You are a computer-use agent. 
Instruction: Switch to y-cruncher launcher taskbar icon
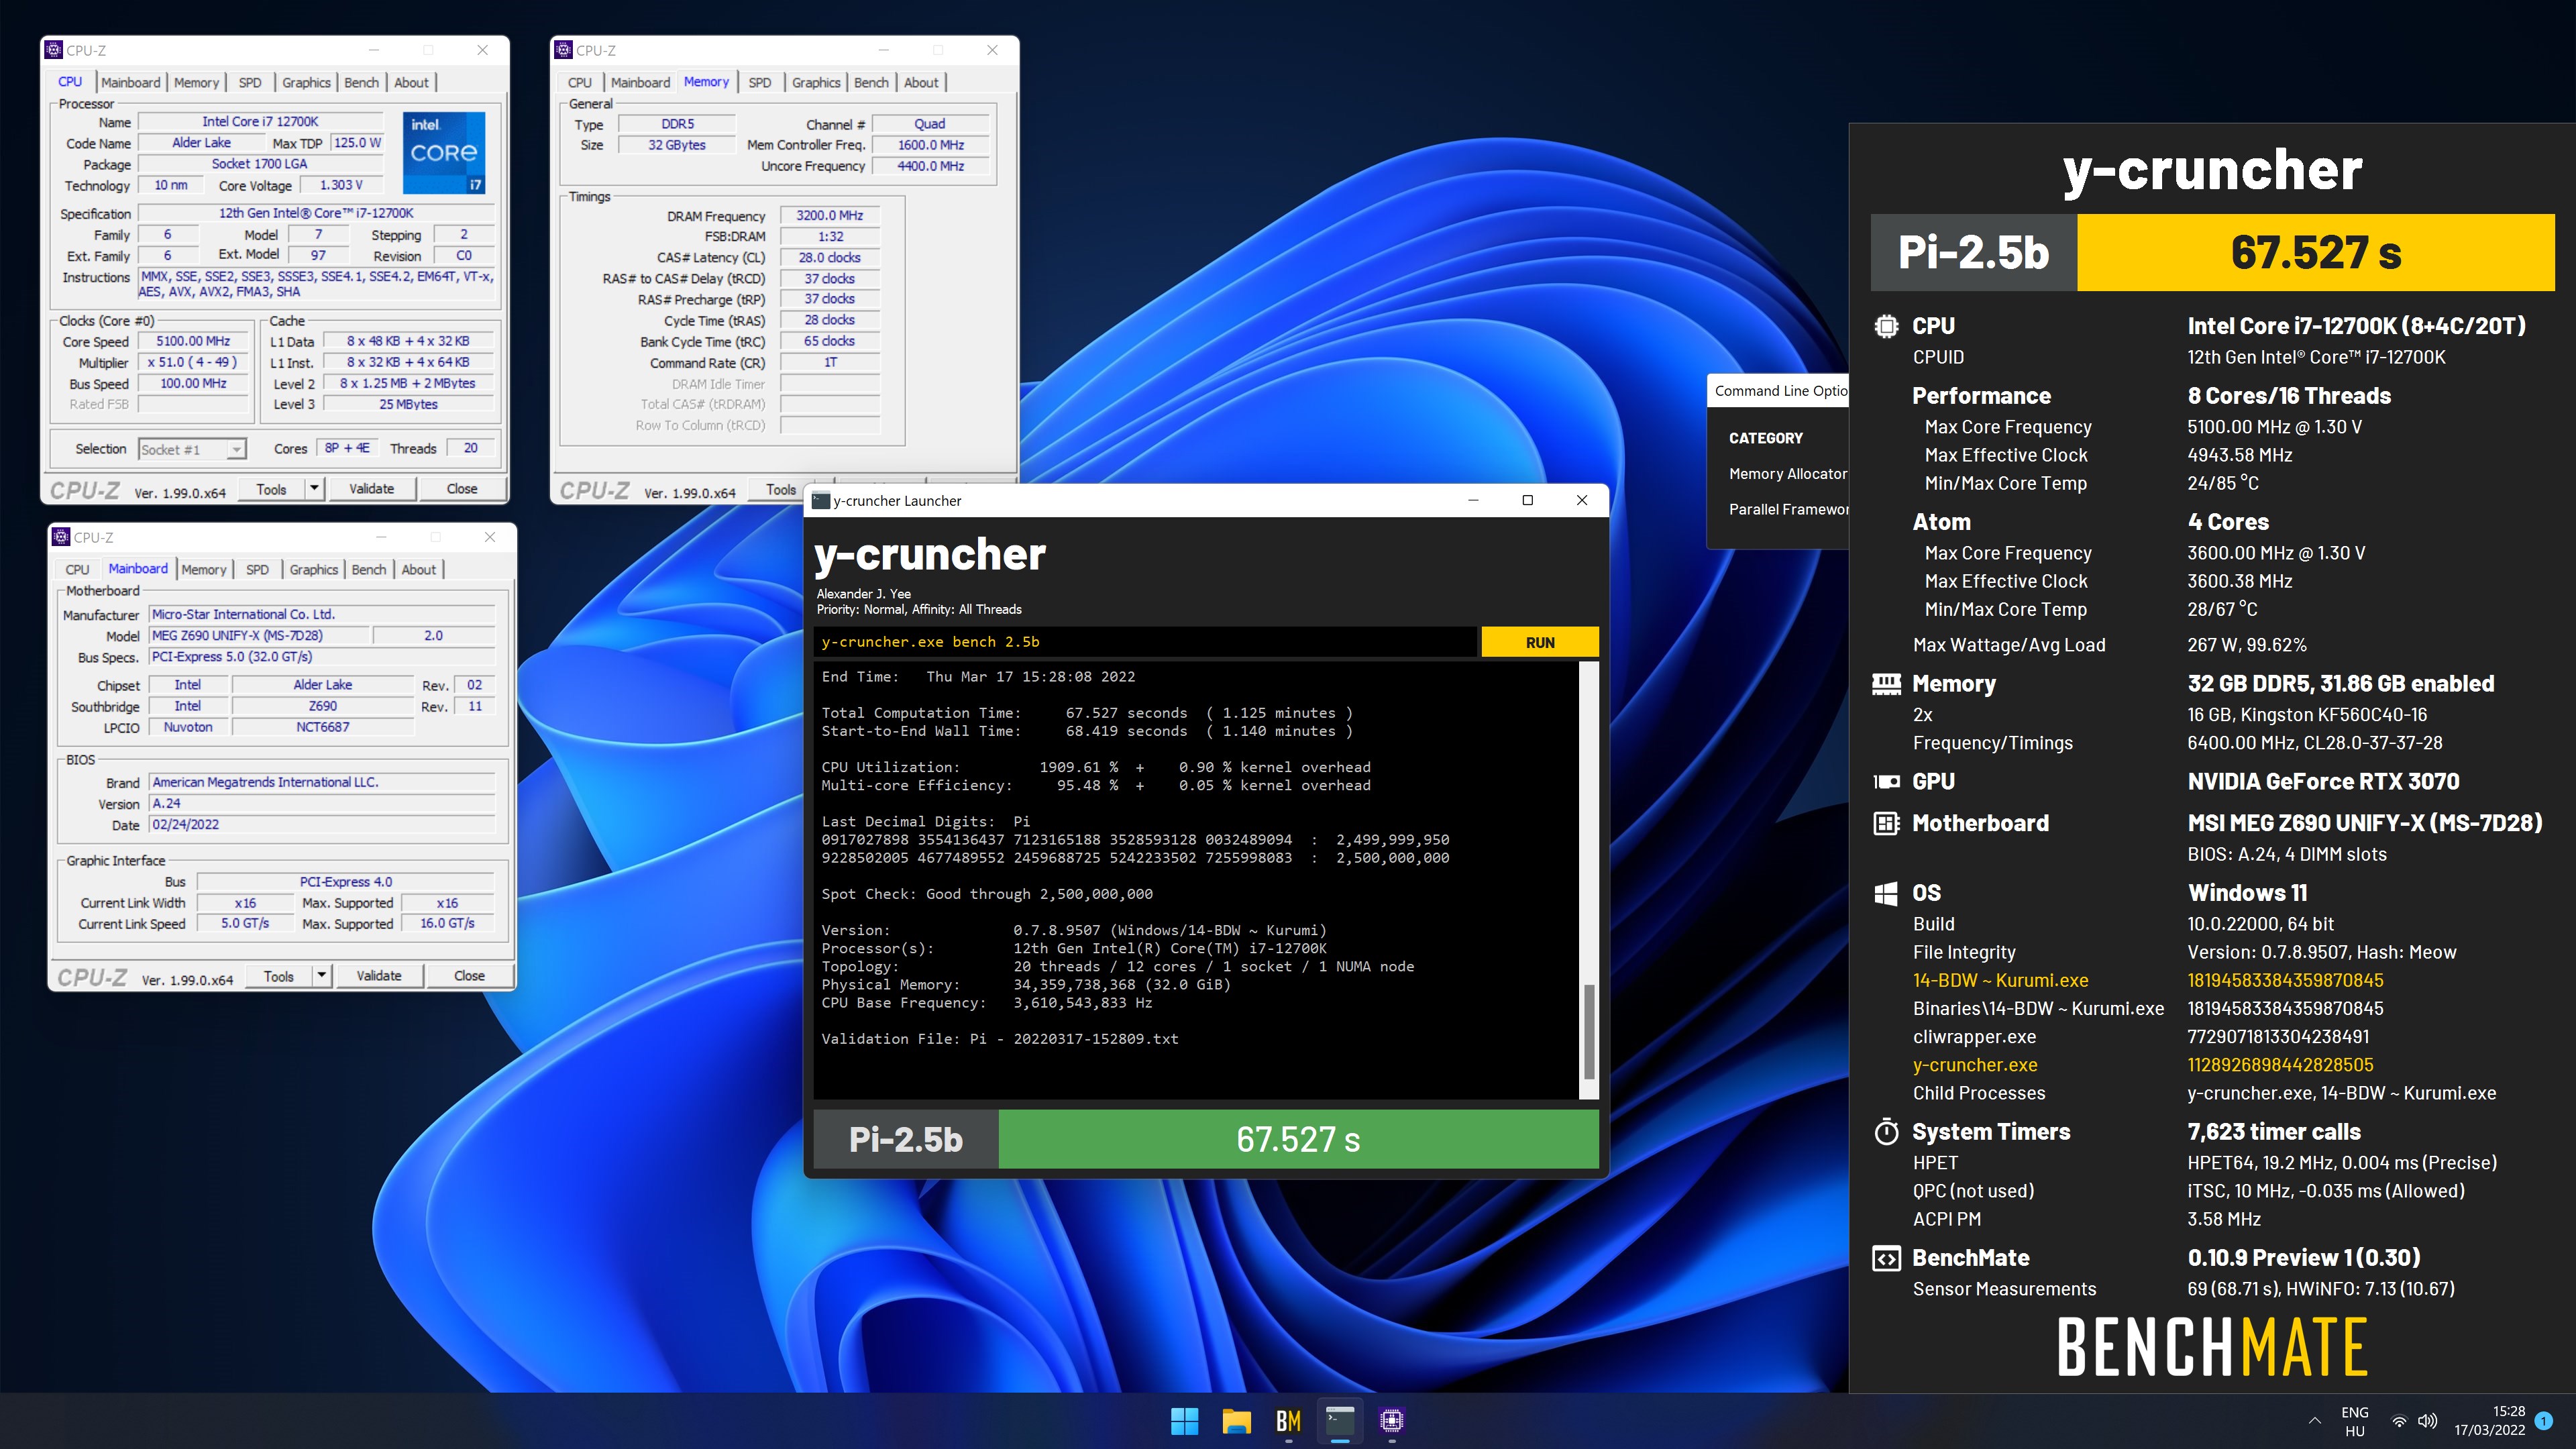click(1340, 1420)
